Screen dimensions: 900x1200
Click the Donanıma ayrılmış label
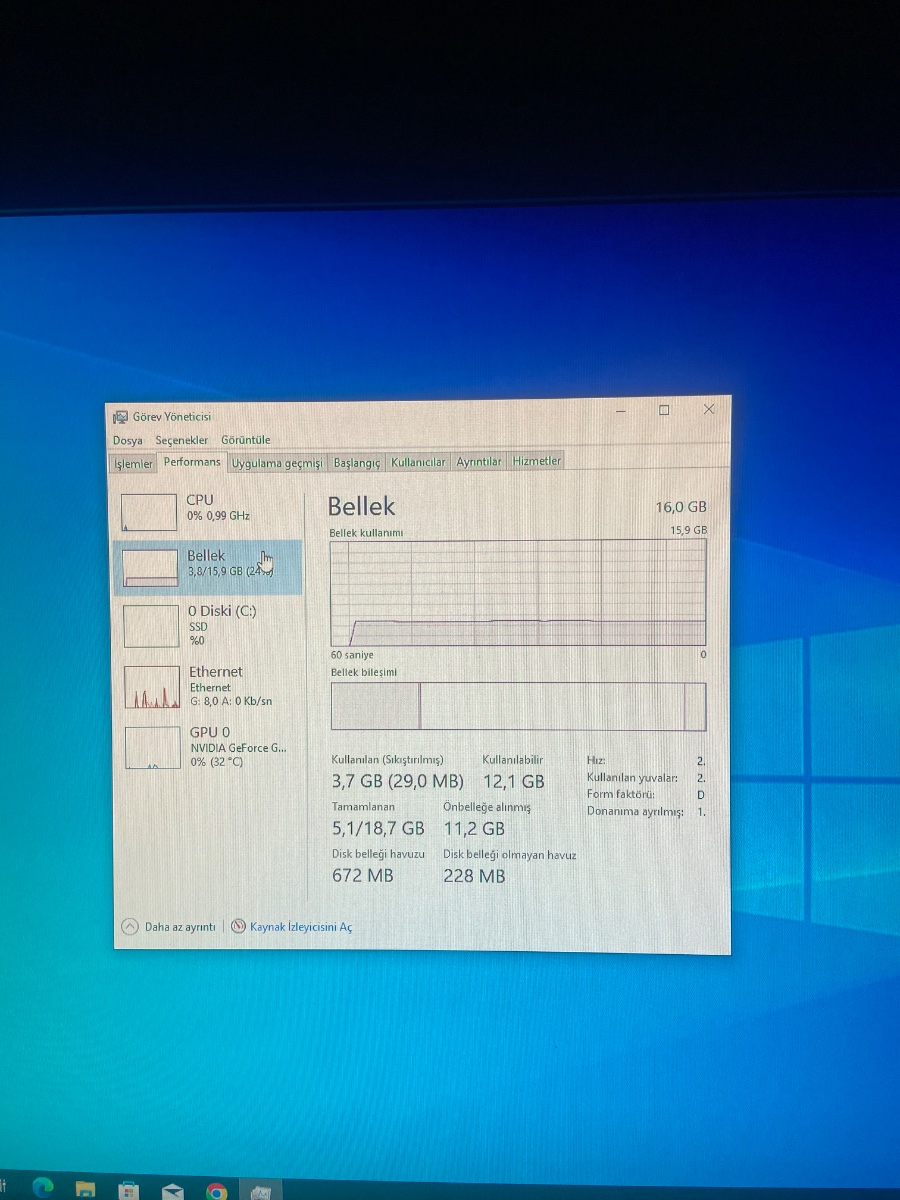[x=635, y=811]
